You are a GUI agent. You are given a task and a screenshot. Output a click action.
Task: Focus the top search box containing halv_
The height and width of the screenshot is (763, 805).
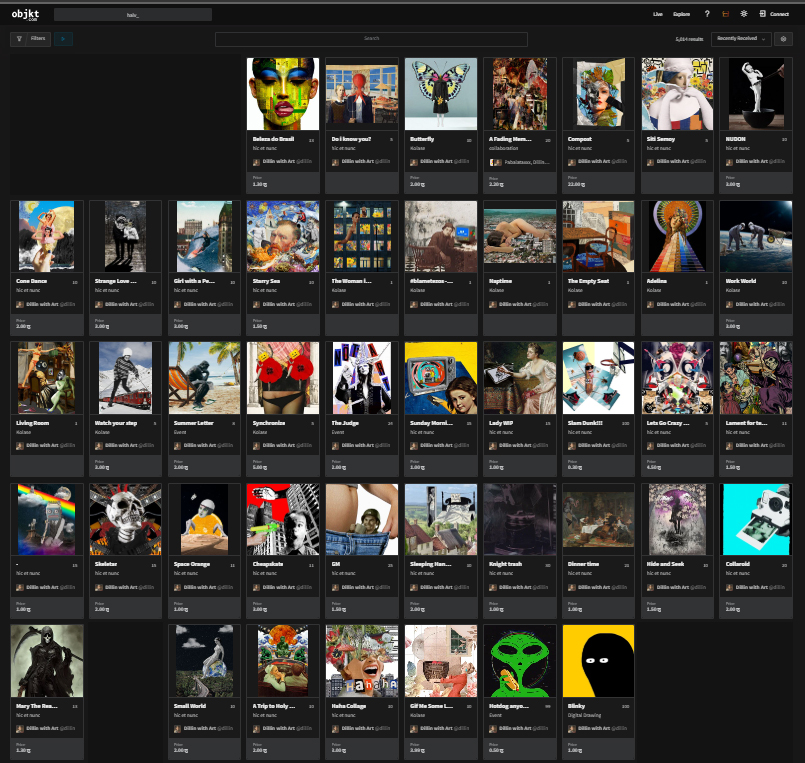pos(132,15)
